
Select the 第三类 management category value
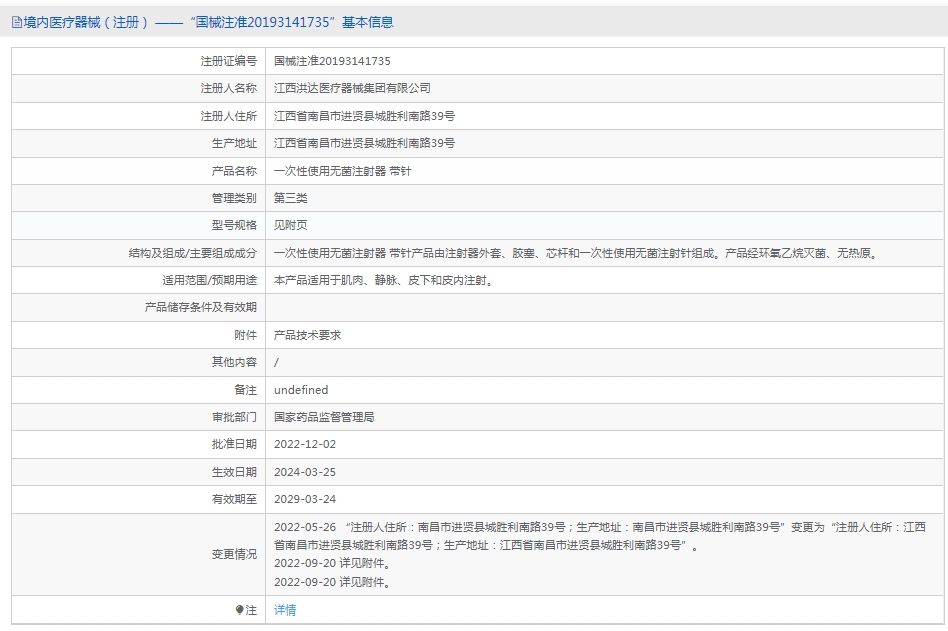[x=291, y=198]
